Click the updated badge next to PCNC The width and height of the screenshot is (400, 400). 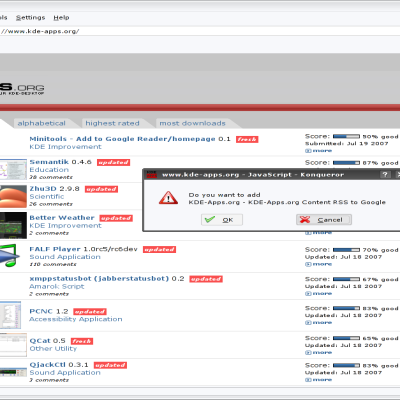[90, 312]
